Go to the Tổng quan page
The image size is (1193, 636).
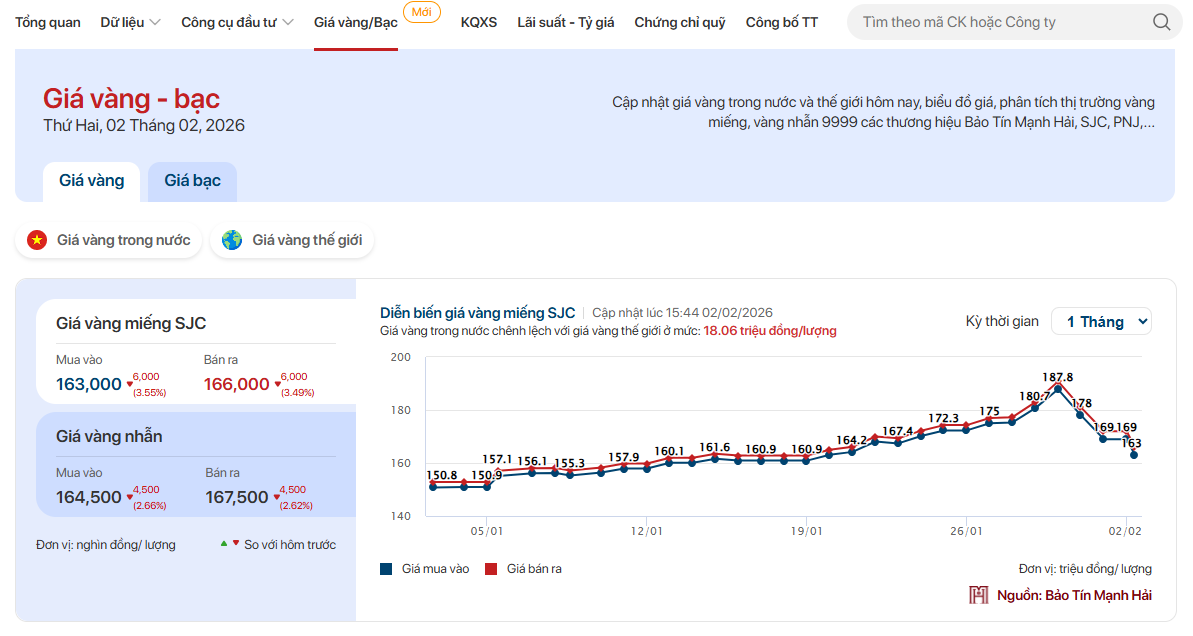click(48, 22)
